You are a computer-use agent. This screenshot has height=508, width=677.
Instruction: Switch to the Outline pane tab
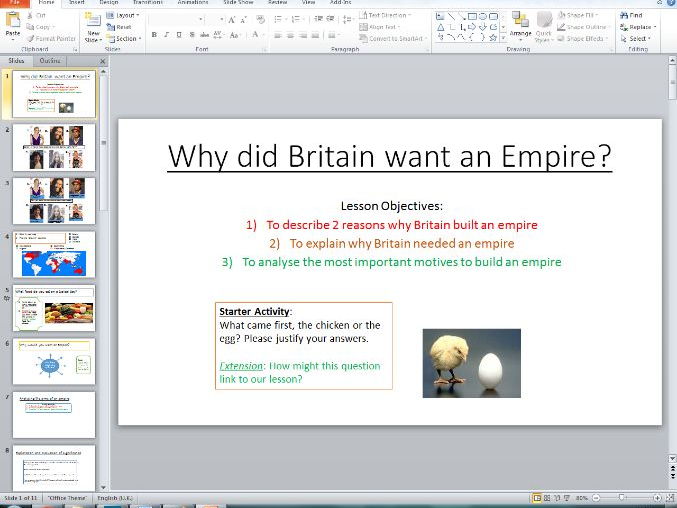coord(50,61)
